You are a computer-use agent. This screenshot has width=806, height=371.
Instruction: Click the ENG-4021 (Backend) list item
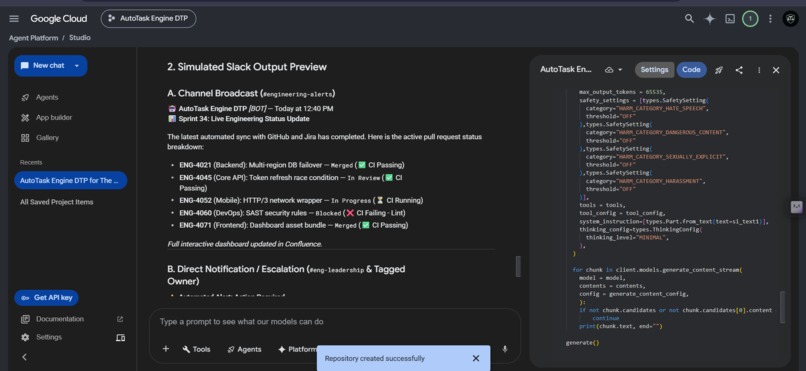291,165
